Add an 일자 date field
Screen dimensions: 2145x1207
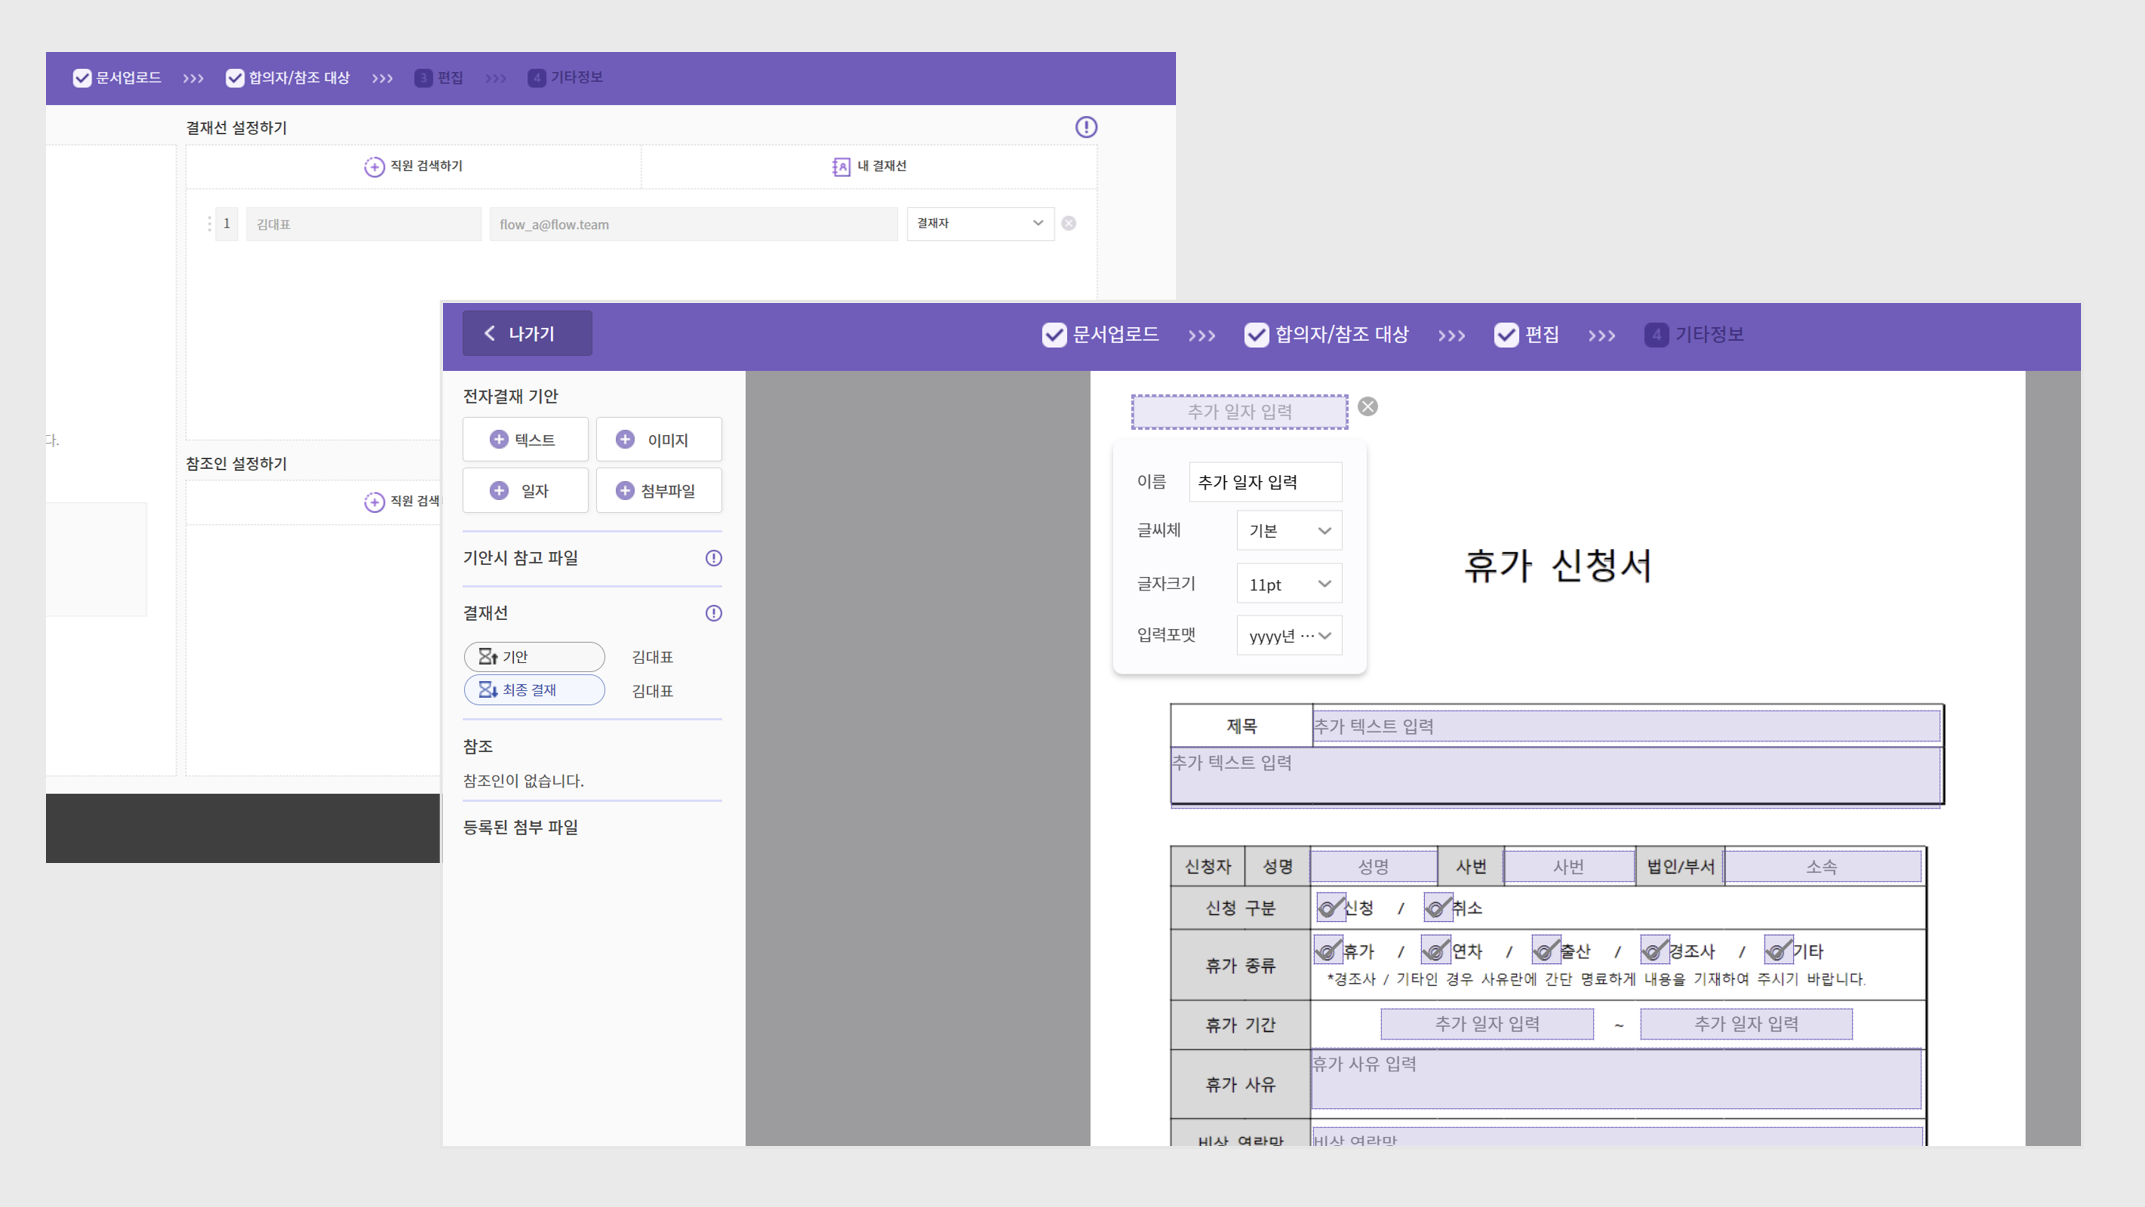click(x=525, y=491)
